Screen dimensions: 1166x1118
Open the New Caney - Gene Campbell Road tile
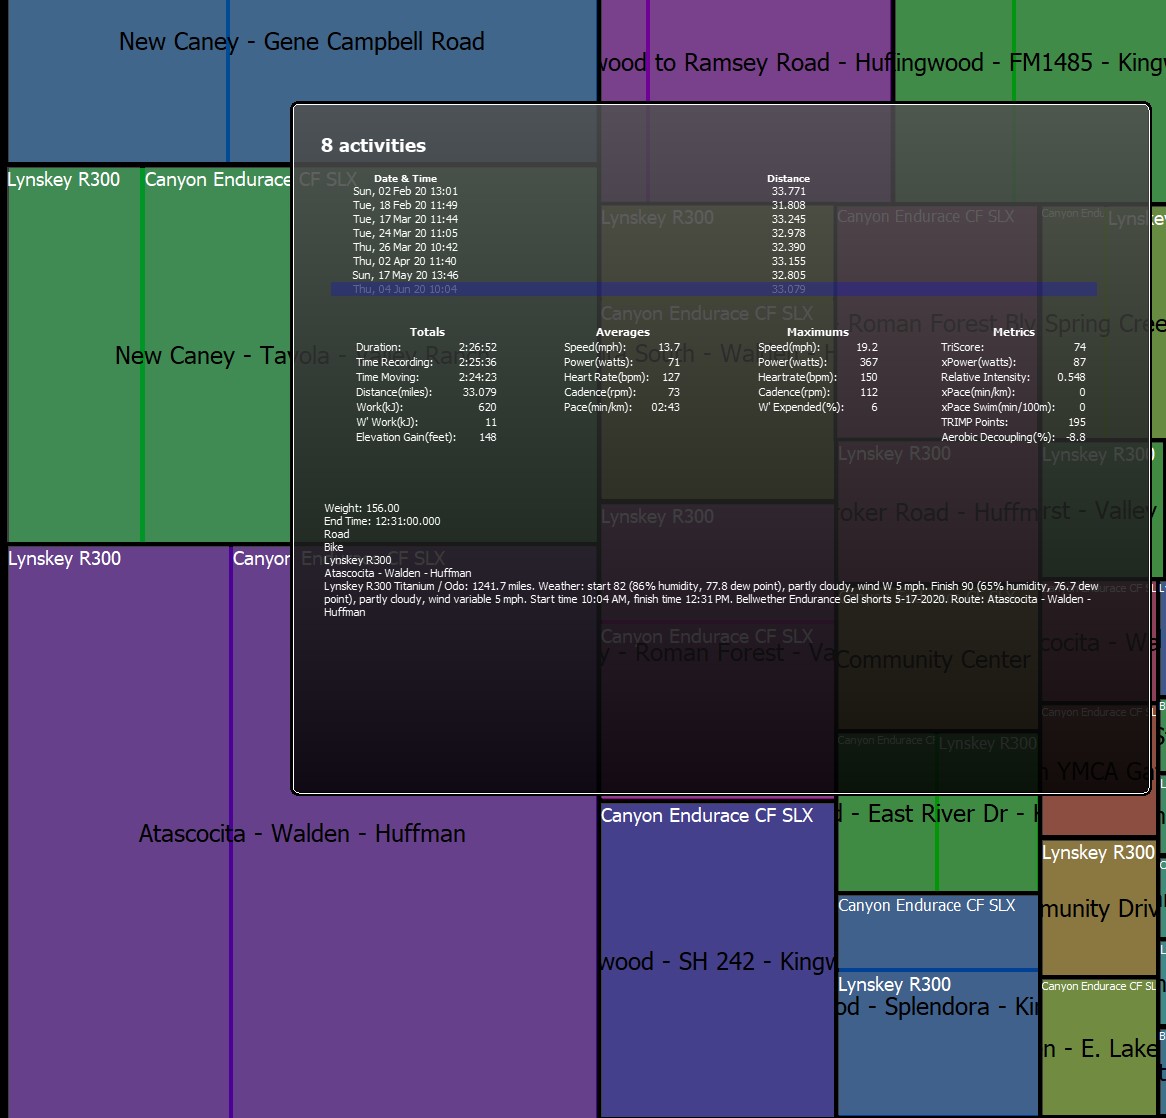(x=149, y=82)
